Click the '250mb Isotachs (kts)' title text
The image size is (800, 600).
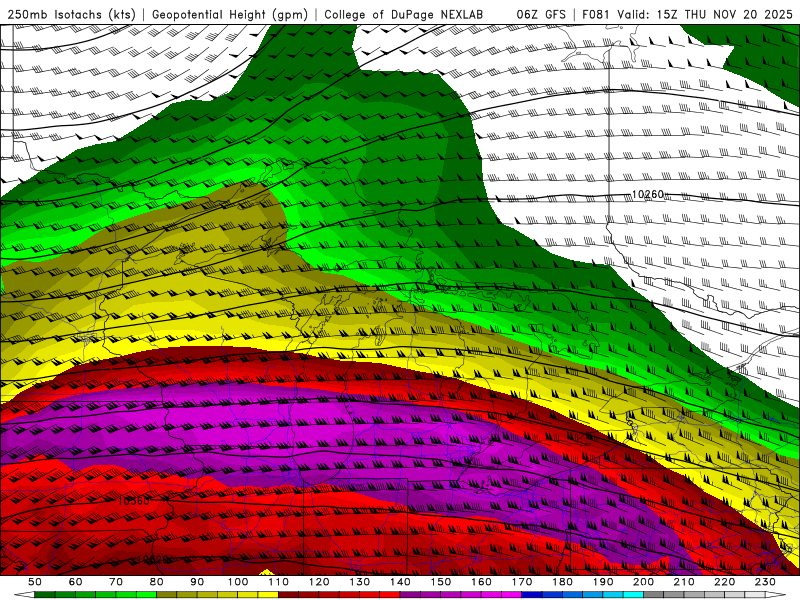(x=71, y=14)
